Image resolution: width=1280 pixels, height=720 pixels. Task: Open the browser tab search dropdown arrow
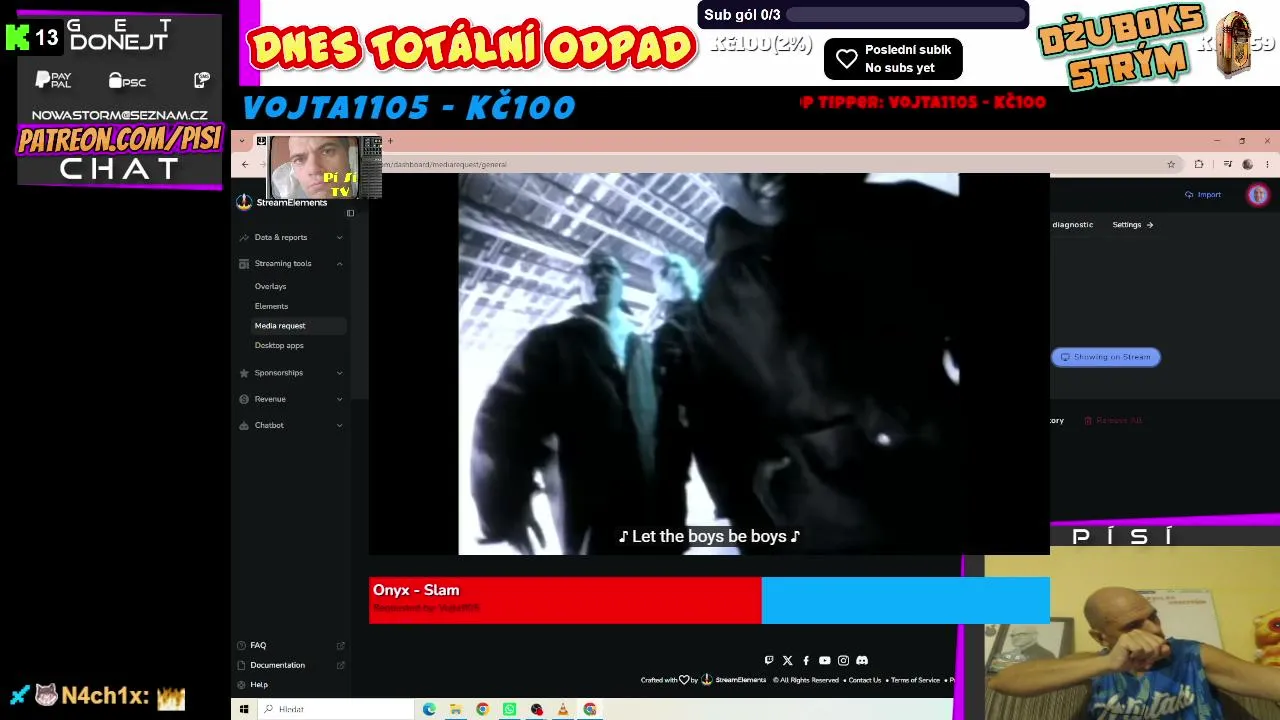click(x=242, y=141)
